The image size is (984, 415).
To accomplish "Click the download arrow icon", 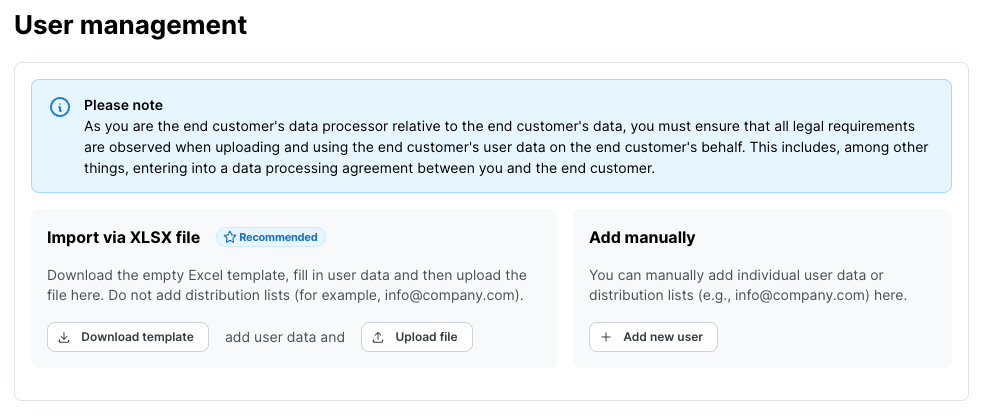I will [x=64, y=338].
